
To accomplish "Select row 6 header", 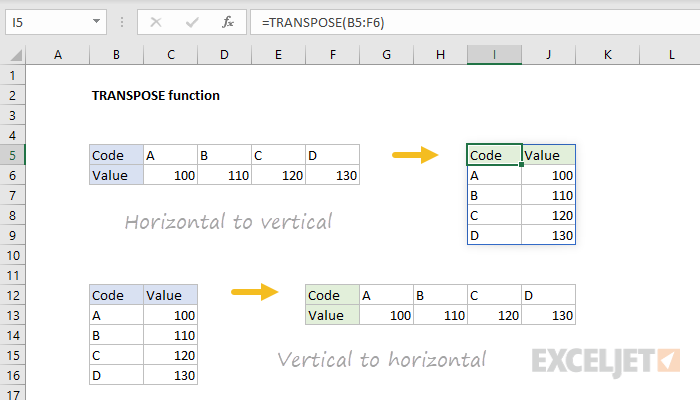I will [x=12, y=175].
